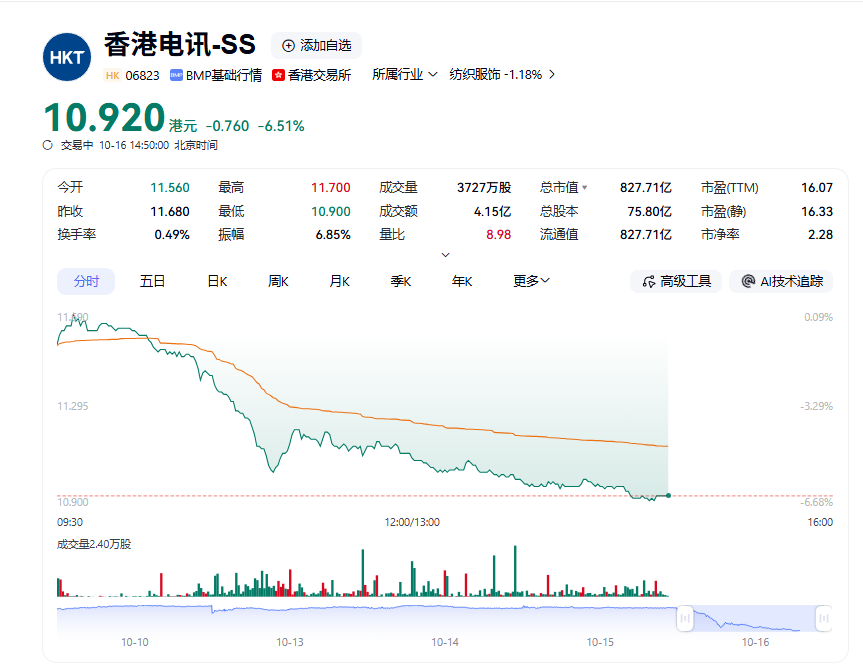
Task: Click the 今开 value 11.560
Action: [x=170, y=188]
